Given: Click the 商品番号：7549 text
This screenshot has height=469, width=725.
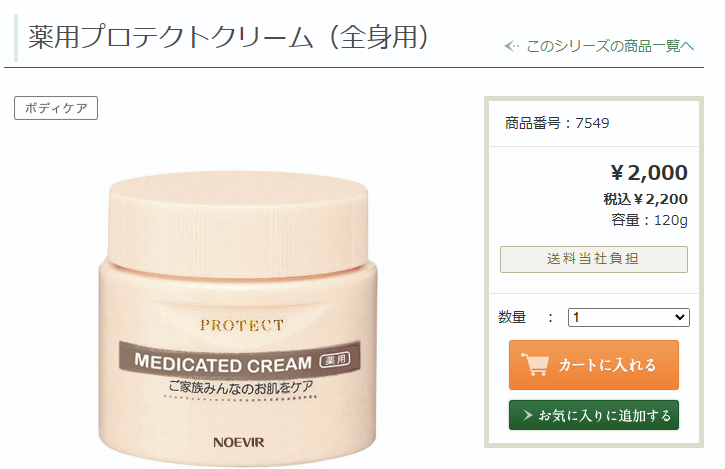Looking at the screenshot, I should pos(557,123).
